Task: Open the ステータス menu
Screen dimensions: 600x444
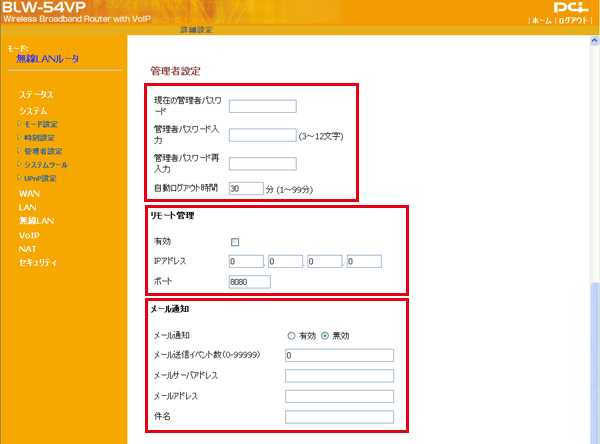Action: 36,95
